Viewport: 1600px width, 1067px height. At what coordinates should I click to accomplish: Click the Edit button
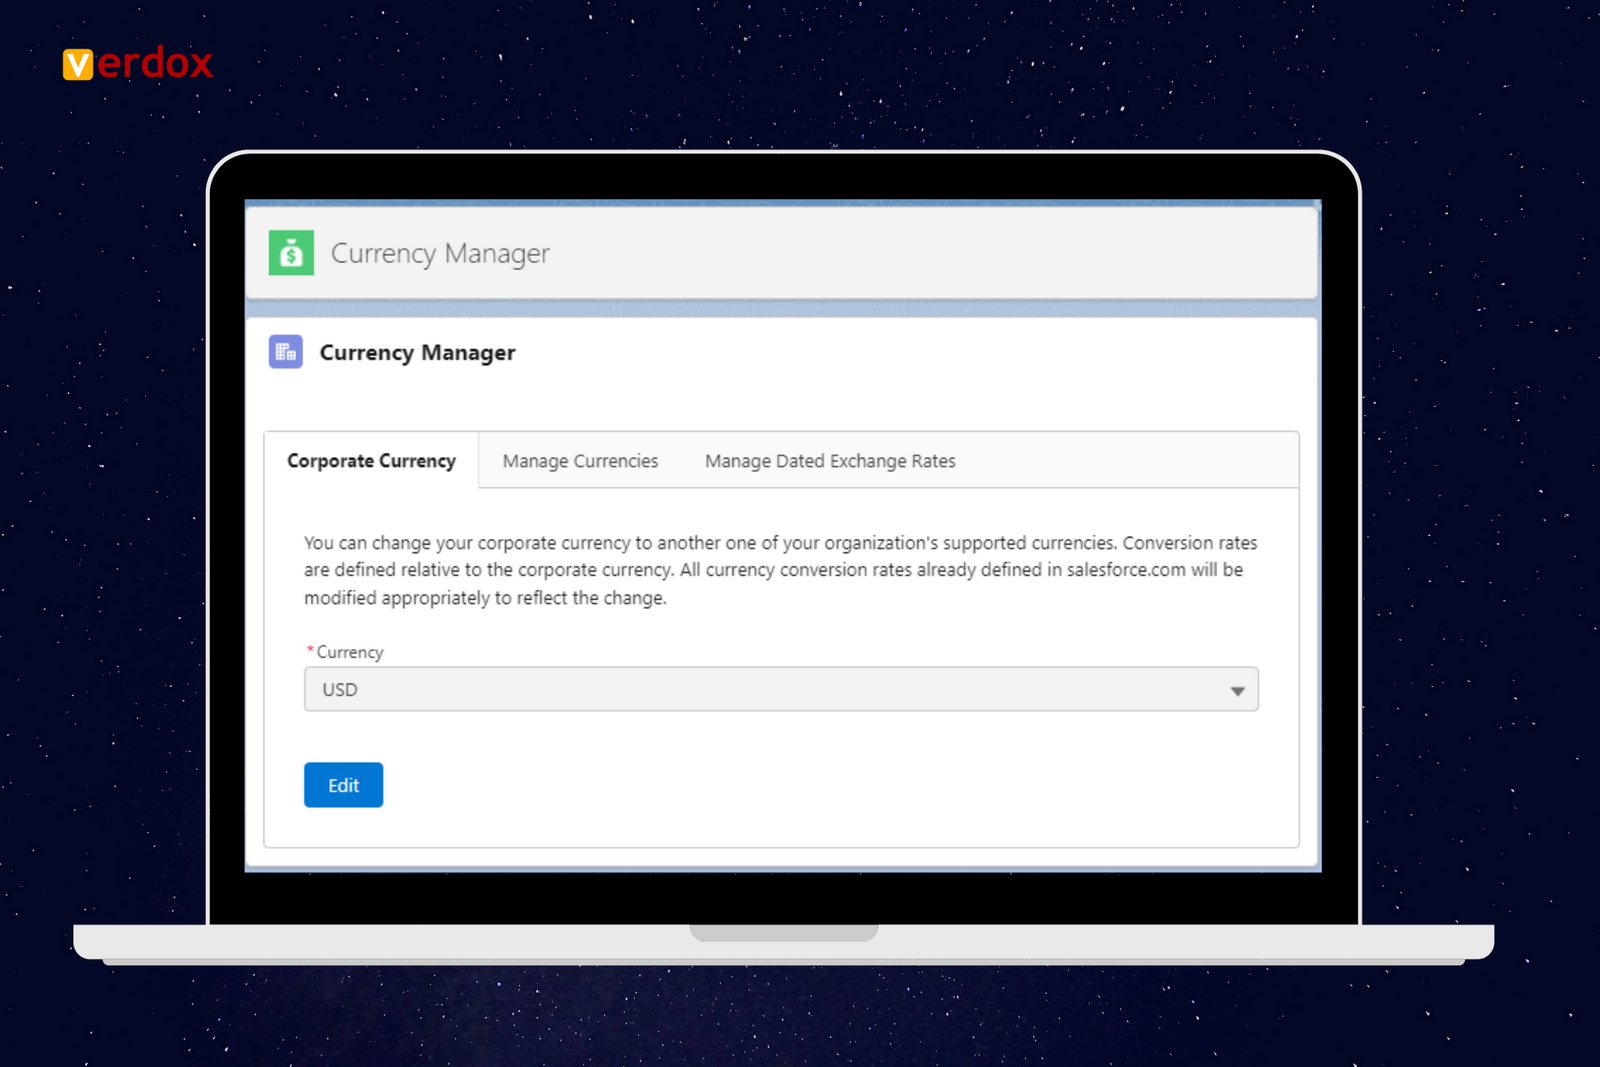click(x=343, y=785)
